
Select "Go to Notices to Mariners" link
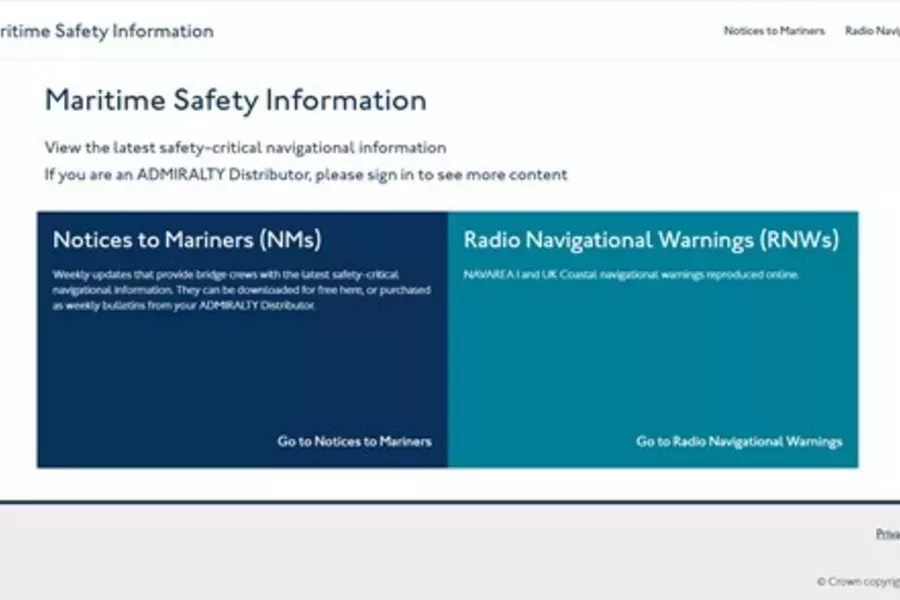355,440
